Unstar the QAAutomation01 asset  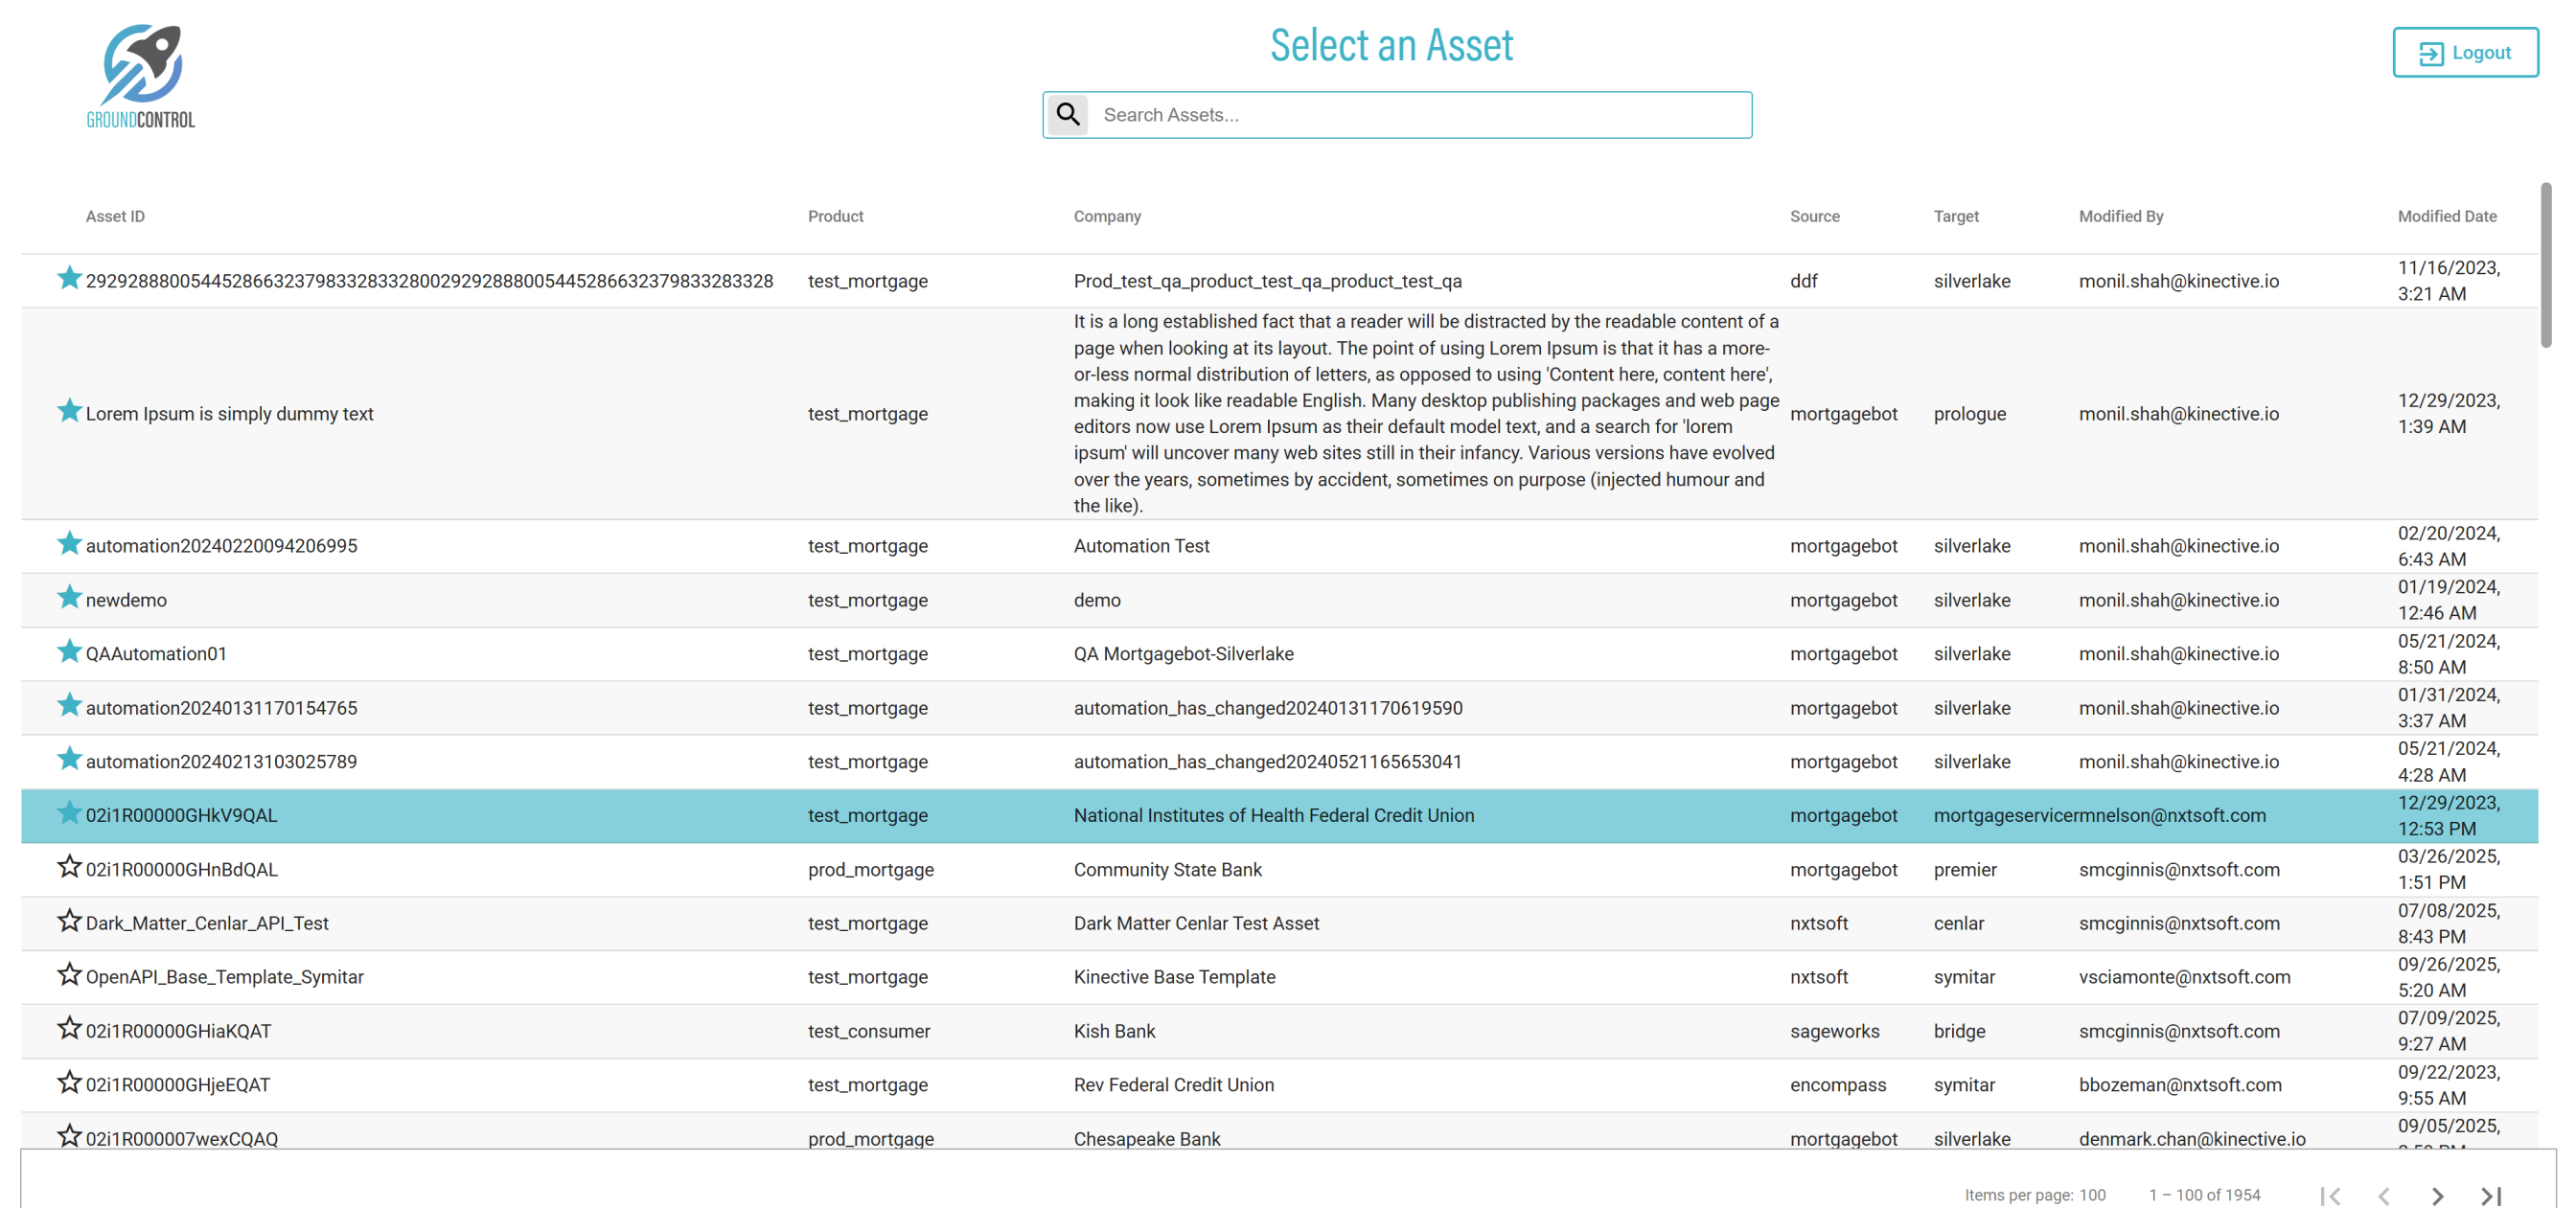click(69, 651)
